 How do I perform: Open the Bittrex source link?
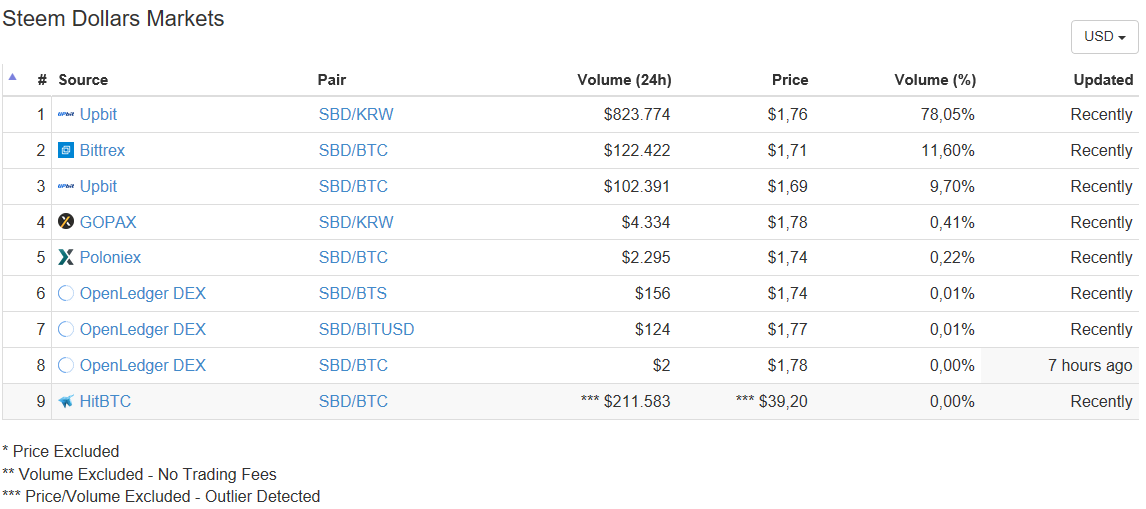pos(102,151)
